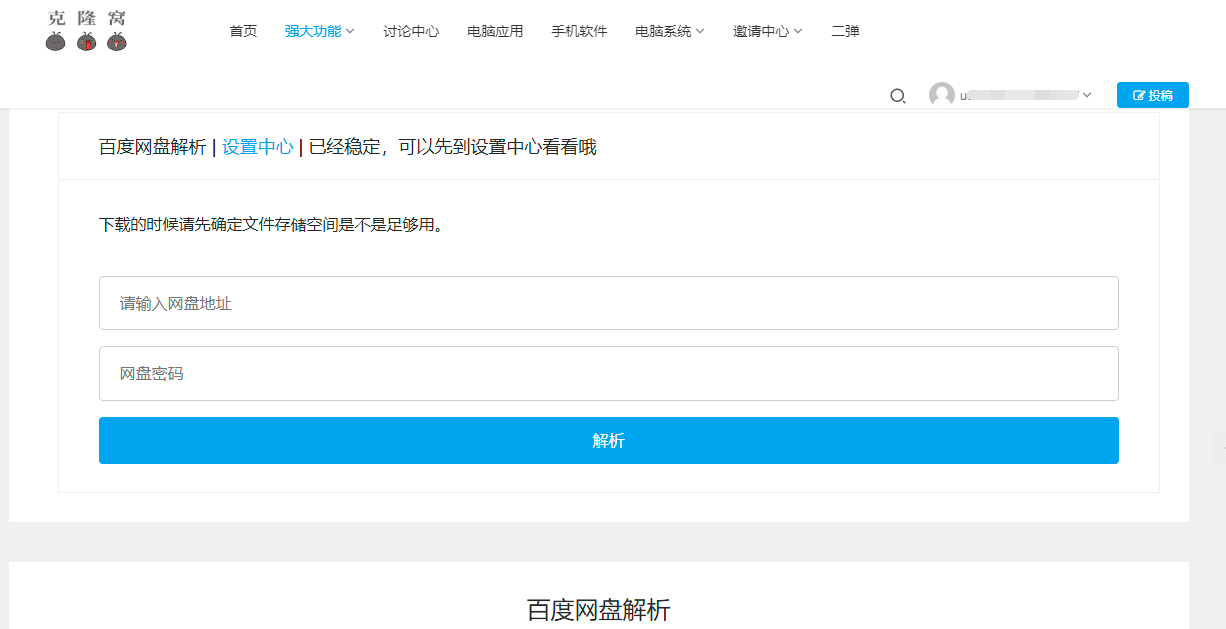This screenshot has height=629, width=1226.
Task: Open the user account dropdown chevron
Action: 1087,96
